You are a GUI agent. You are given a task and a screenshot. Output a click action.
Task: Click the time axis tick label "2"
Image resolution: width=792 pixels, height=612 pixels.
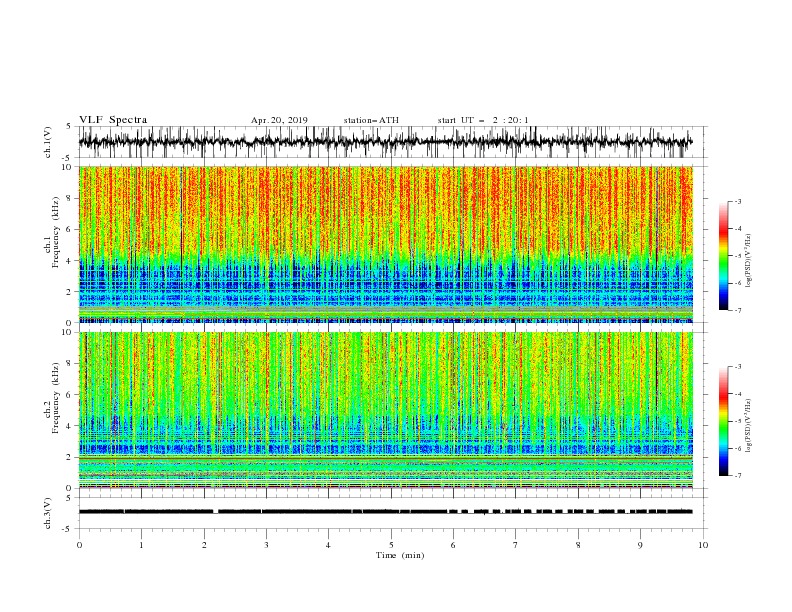pyautogui.click(x=204, y=545)
